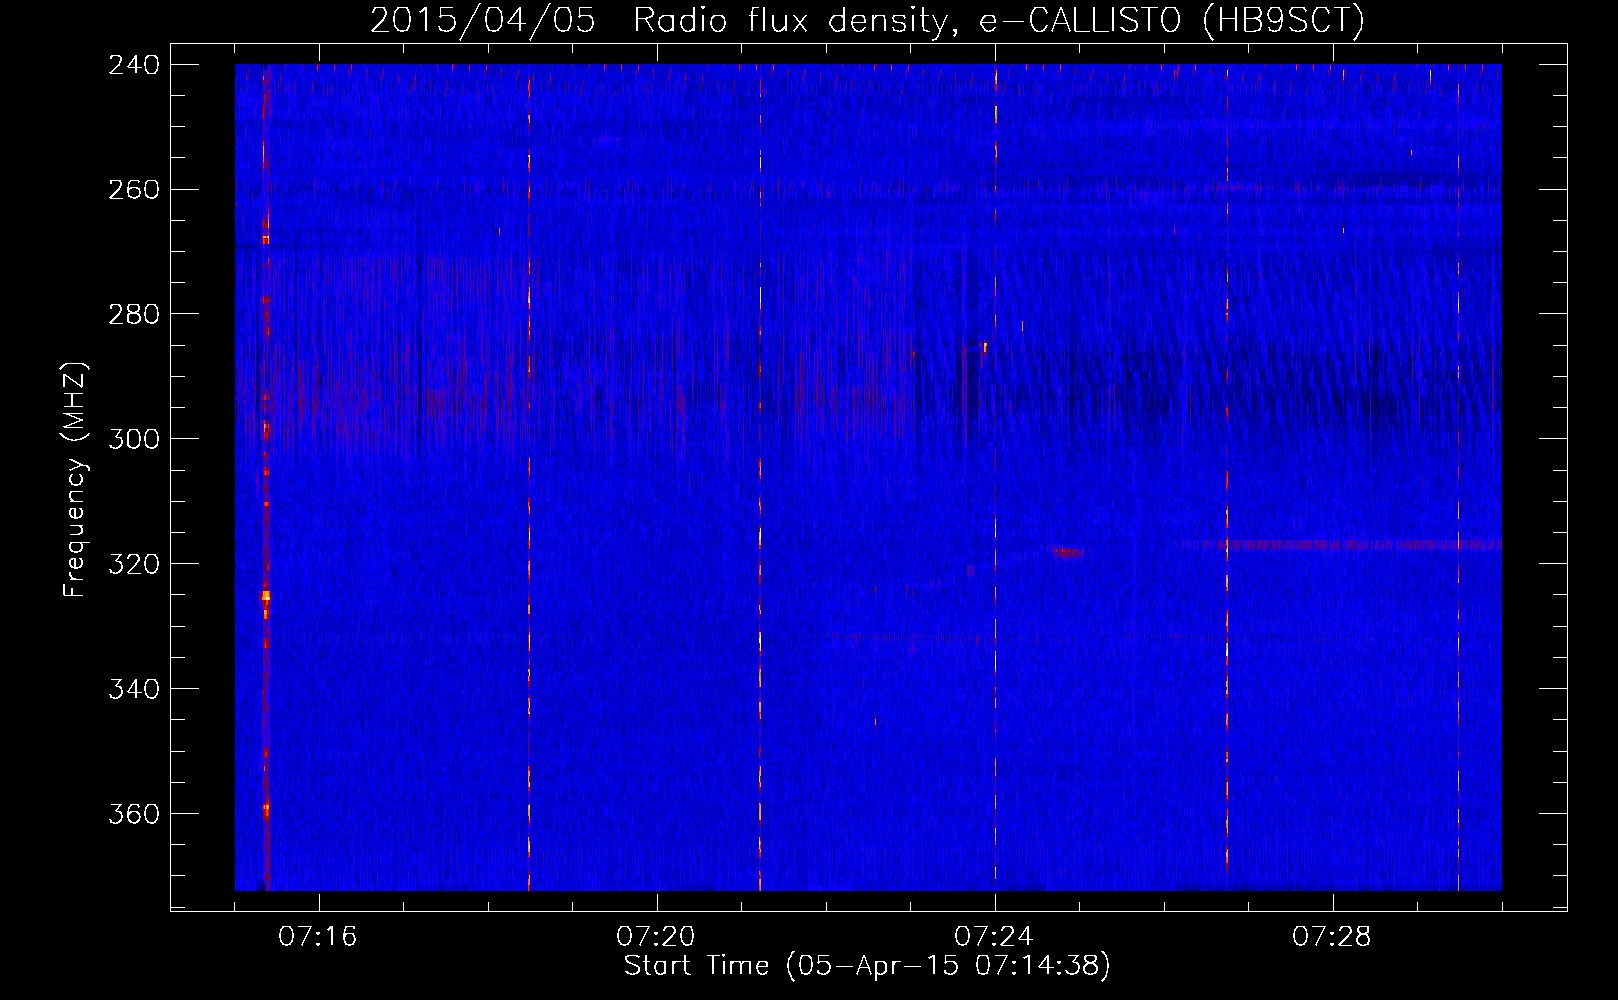Image resolution: width=1618 pixels, height=1000 pixels.
Task: Click the 280 frequency tick label
Action: point(134,315)
